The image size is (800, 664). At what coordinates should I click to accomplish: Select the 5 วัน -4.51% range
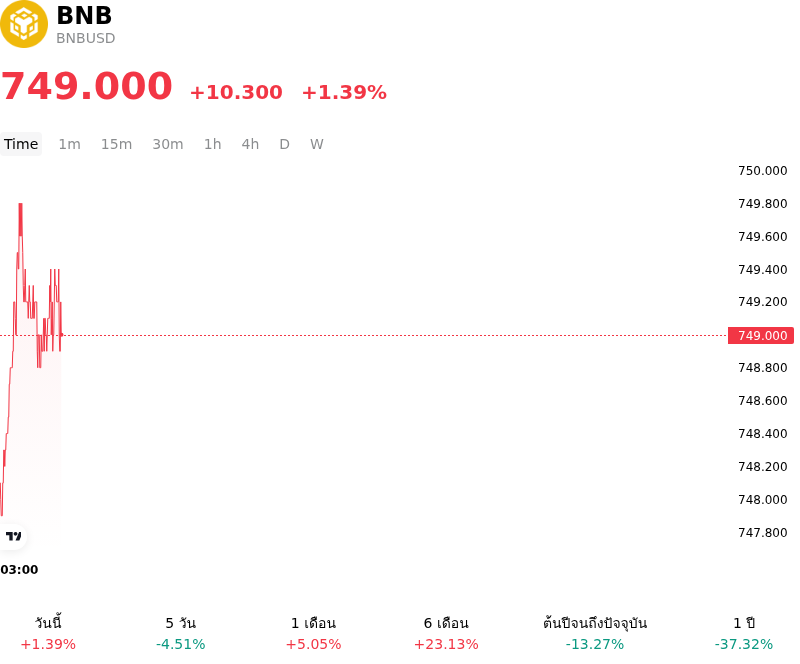point(181,633)
